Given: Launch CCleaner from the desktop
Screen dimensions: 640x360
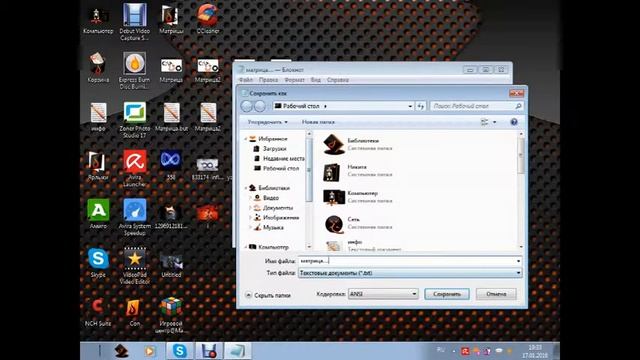Looking at the screenshot, I should click(x=208, y=19).
